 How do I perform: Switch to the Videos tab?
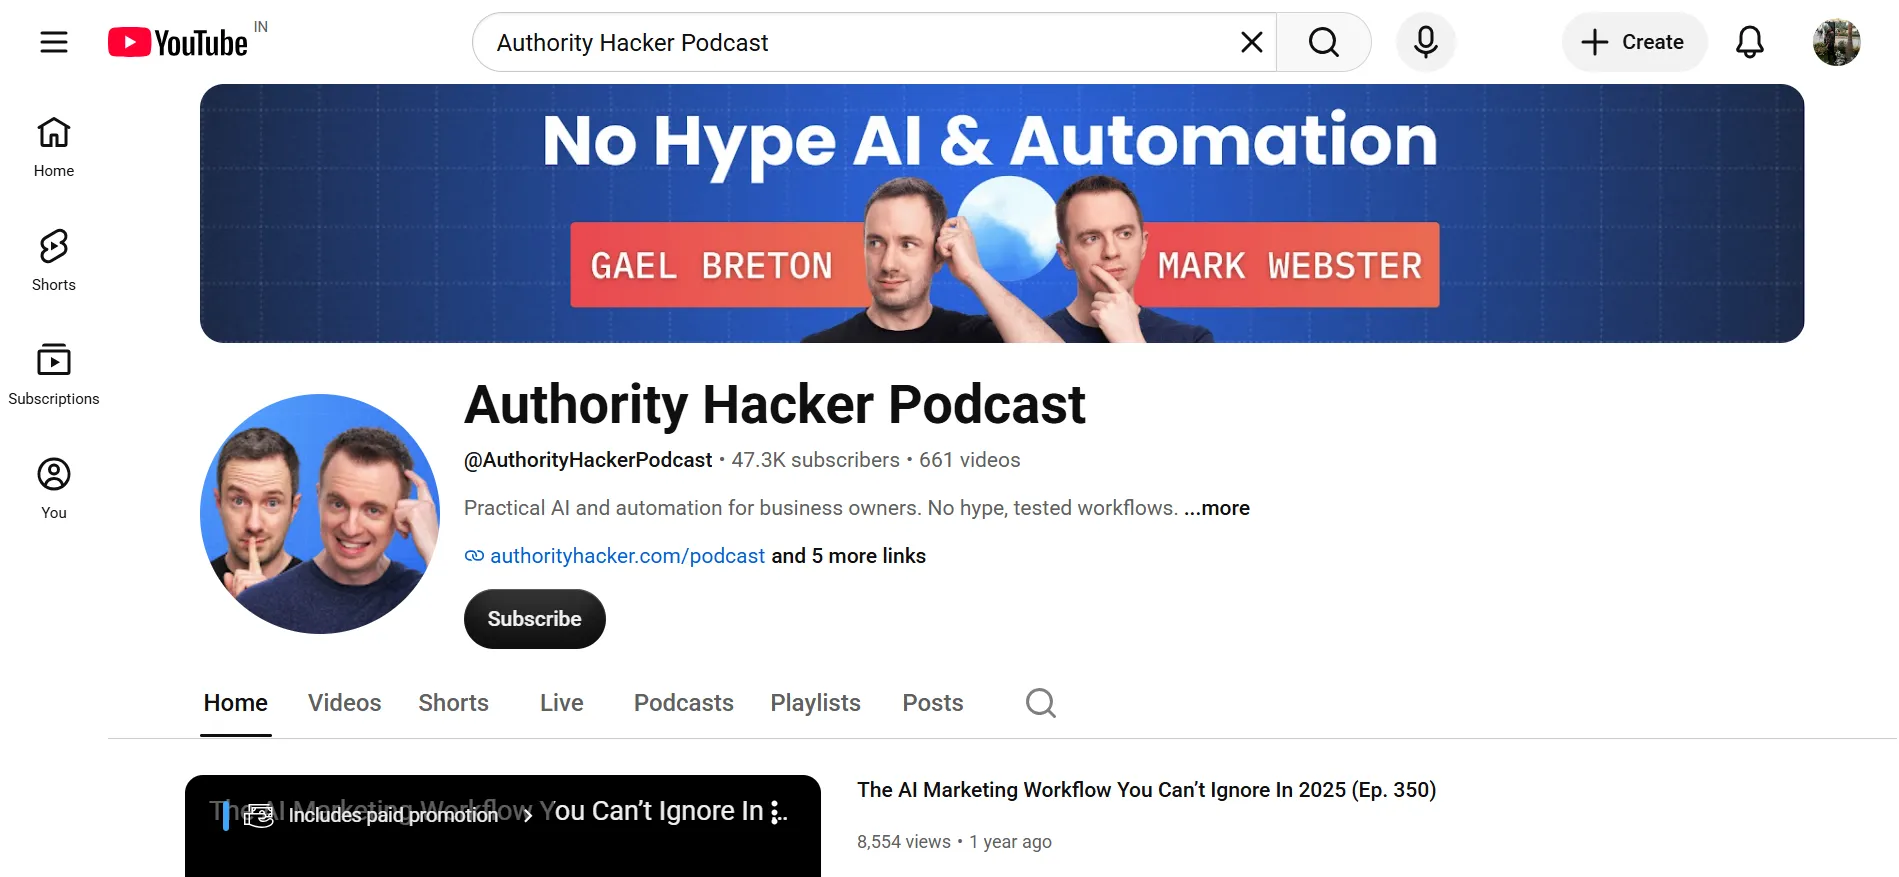click(x=345, y=703)
